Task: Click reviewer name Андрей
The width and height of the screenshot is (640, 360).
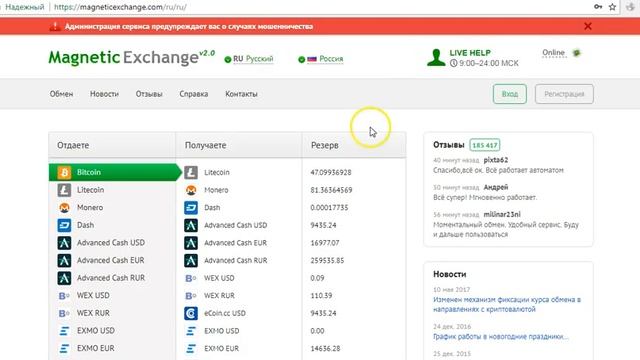Action: [x=496, y=187]
